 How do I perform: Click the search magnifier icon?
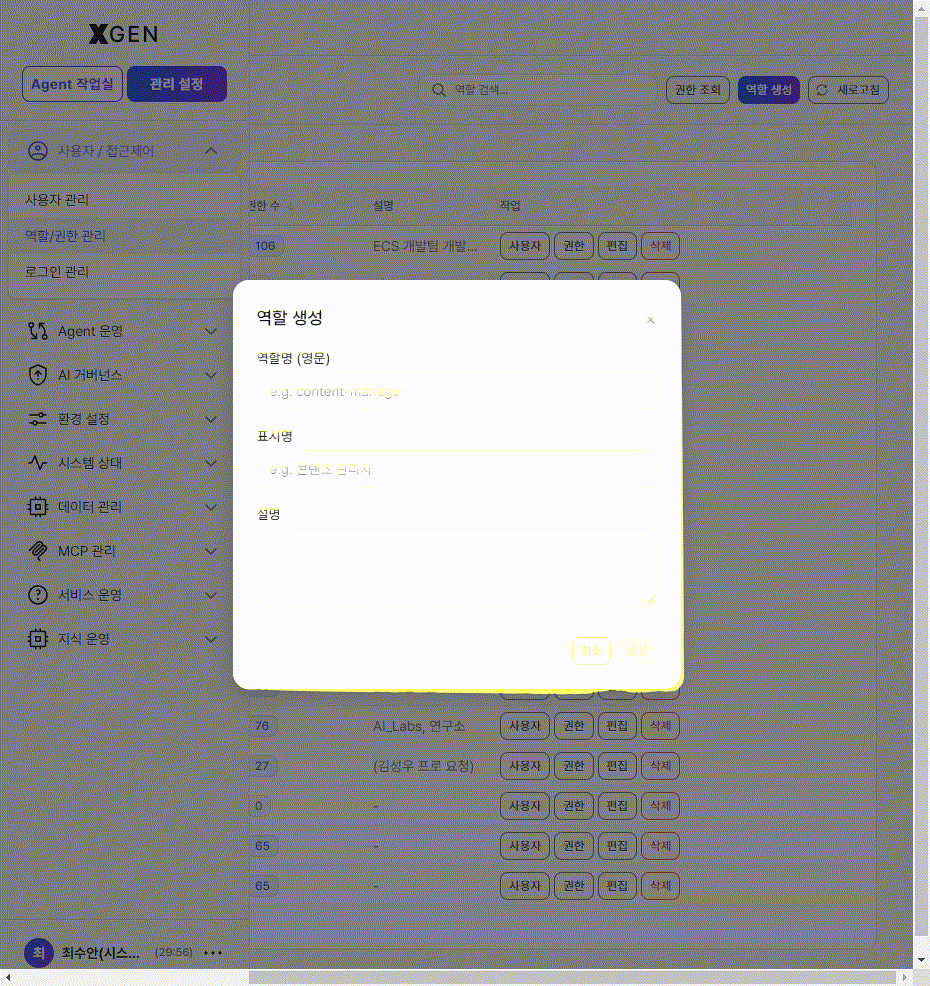pos(439,90)
